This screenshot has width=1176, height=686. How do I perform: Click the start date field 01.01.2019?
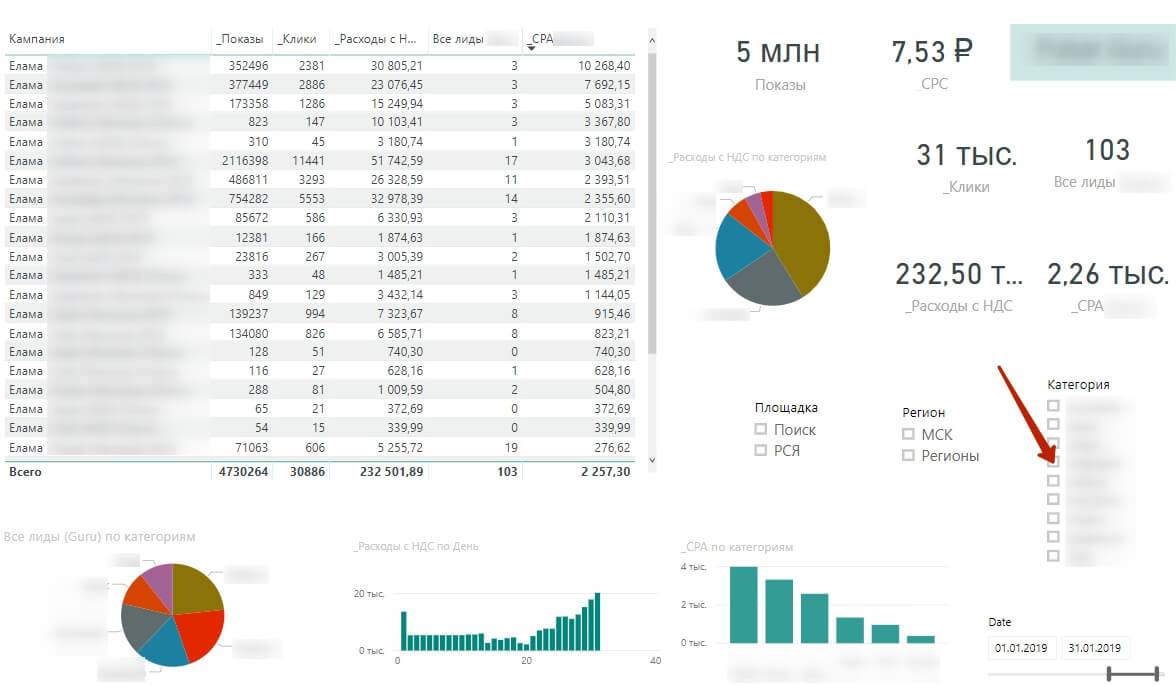click(1021, 648)
